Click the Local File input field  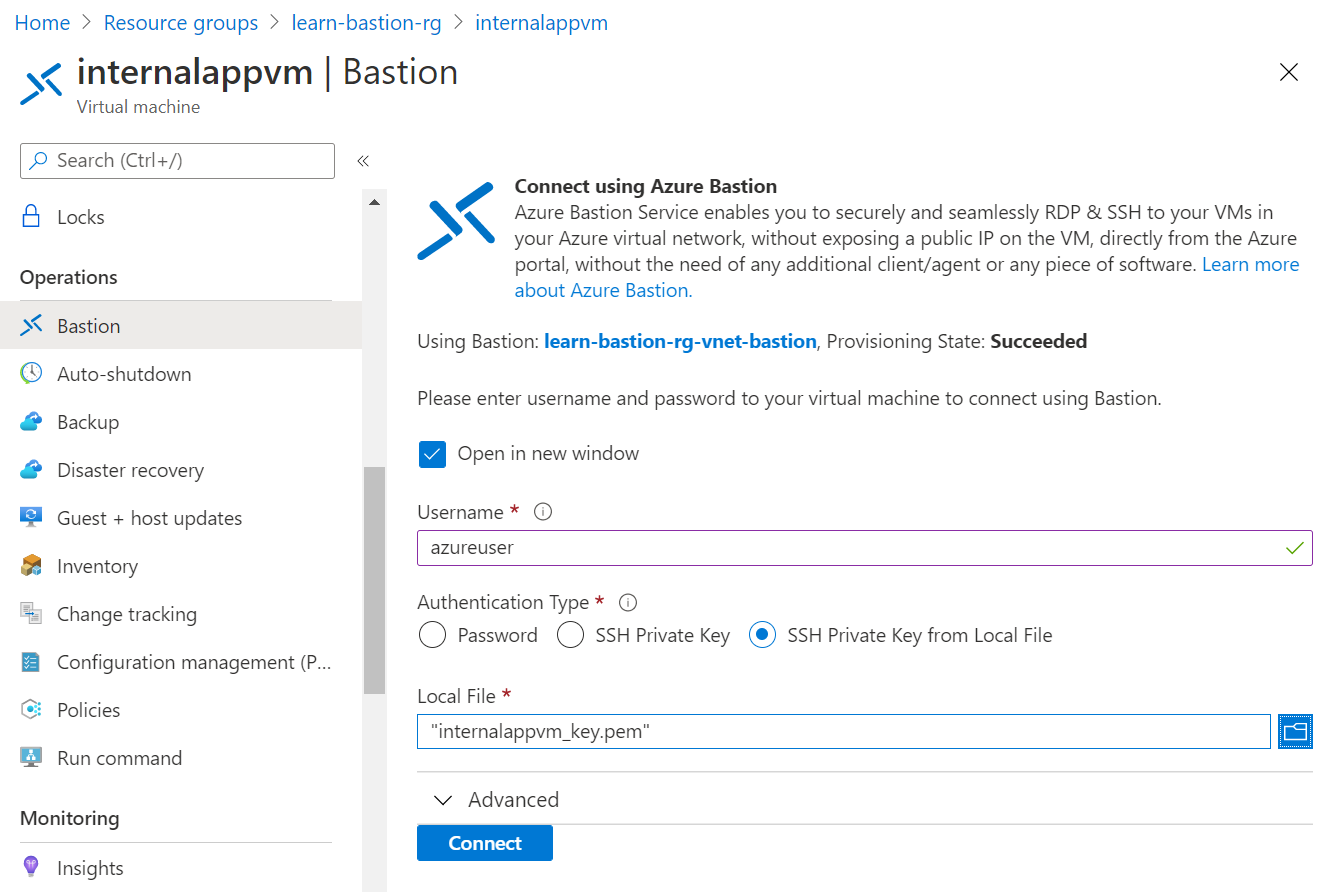(x=844, y=731)
